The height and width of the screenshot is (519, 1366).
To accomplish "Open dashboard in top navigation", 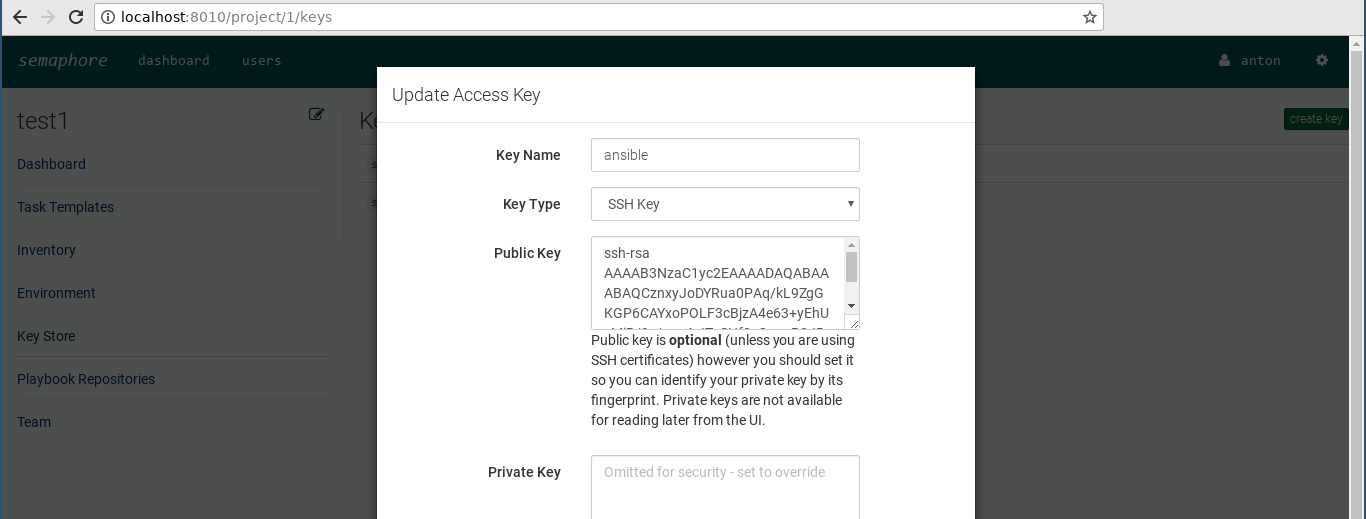I will click(174, 60).
